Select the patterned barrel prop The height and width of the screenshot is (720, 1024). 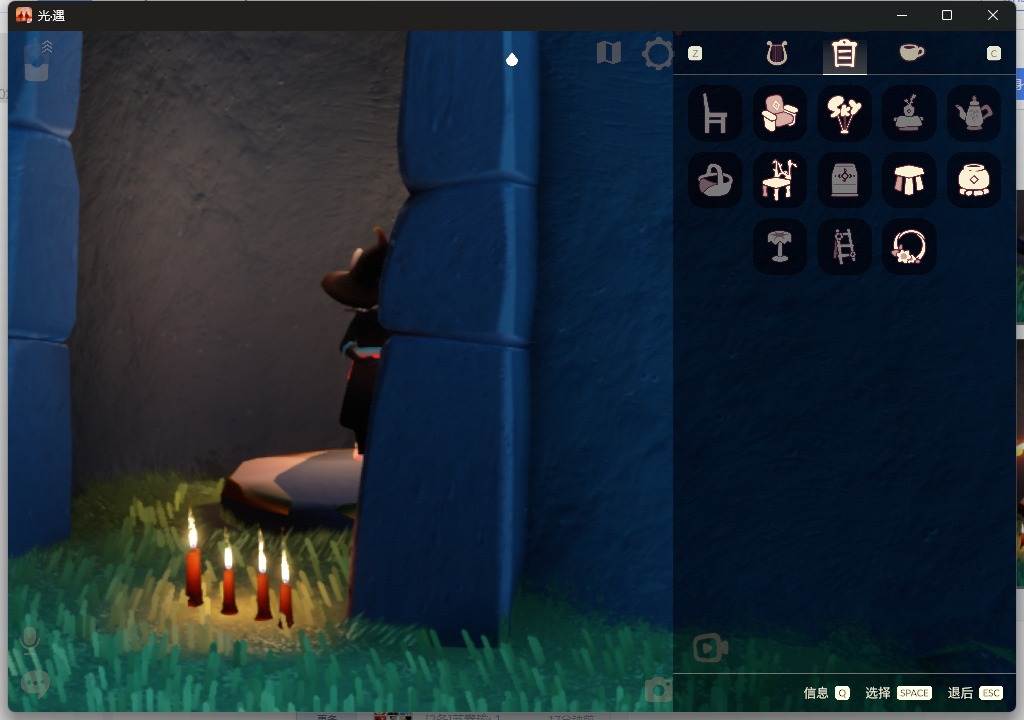(x=844, y=180)
